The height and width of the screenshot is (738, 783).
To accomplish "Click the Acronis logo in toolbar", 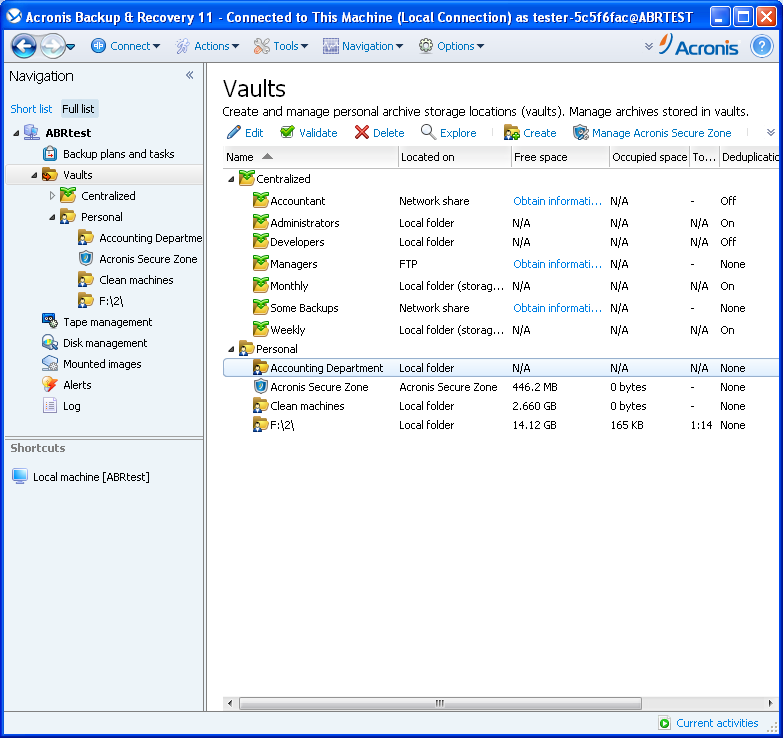I will coord(698,45).
